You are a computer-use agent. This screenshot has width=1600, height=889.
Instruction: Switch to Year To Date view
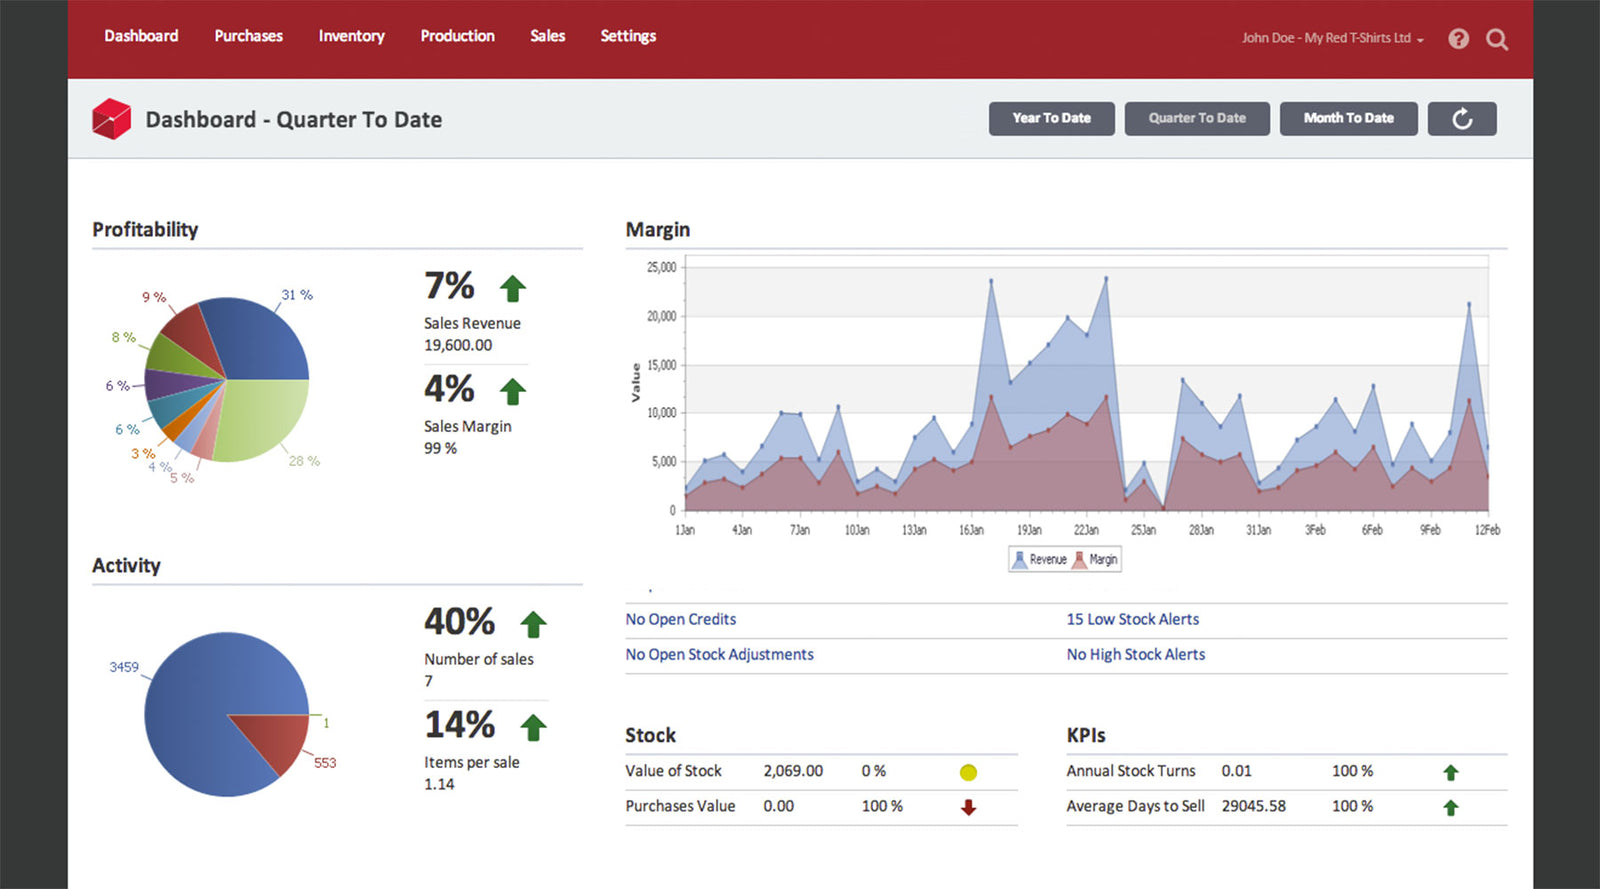click(1051, 118)
